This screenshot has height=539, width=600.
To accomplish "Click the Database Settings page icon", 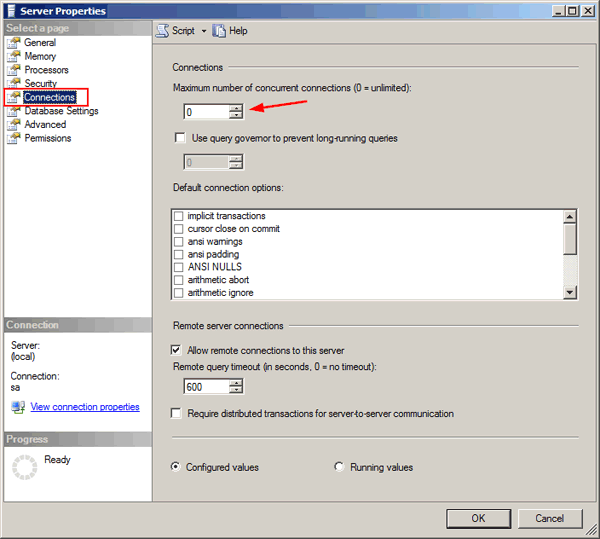I will tap(13, 111).
